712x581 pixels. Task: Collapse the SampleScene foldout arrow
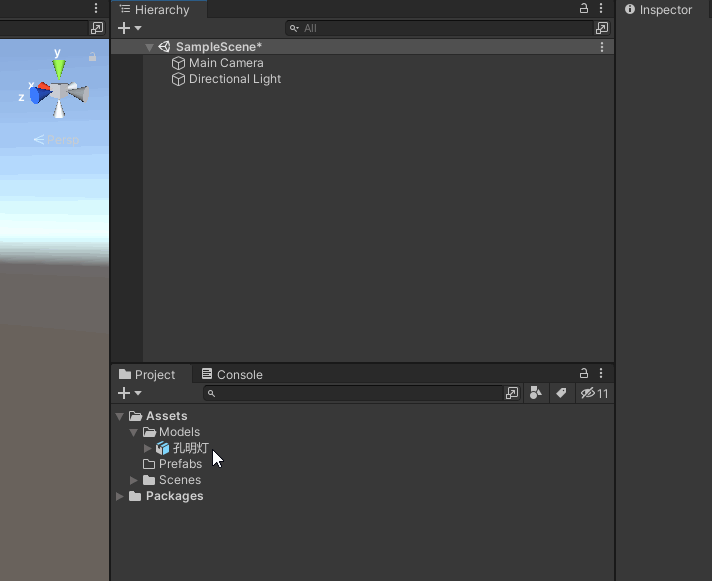coord(149,47)
